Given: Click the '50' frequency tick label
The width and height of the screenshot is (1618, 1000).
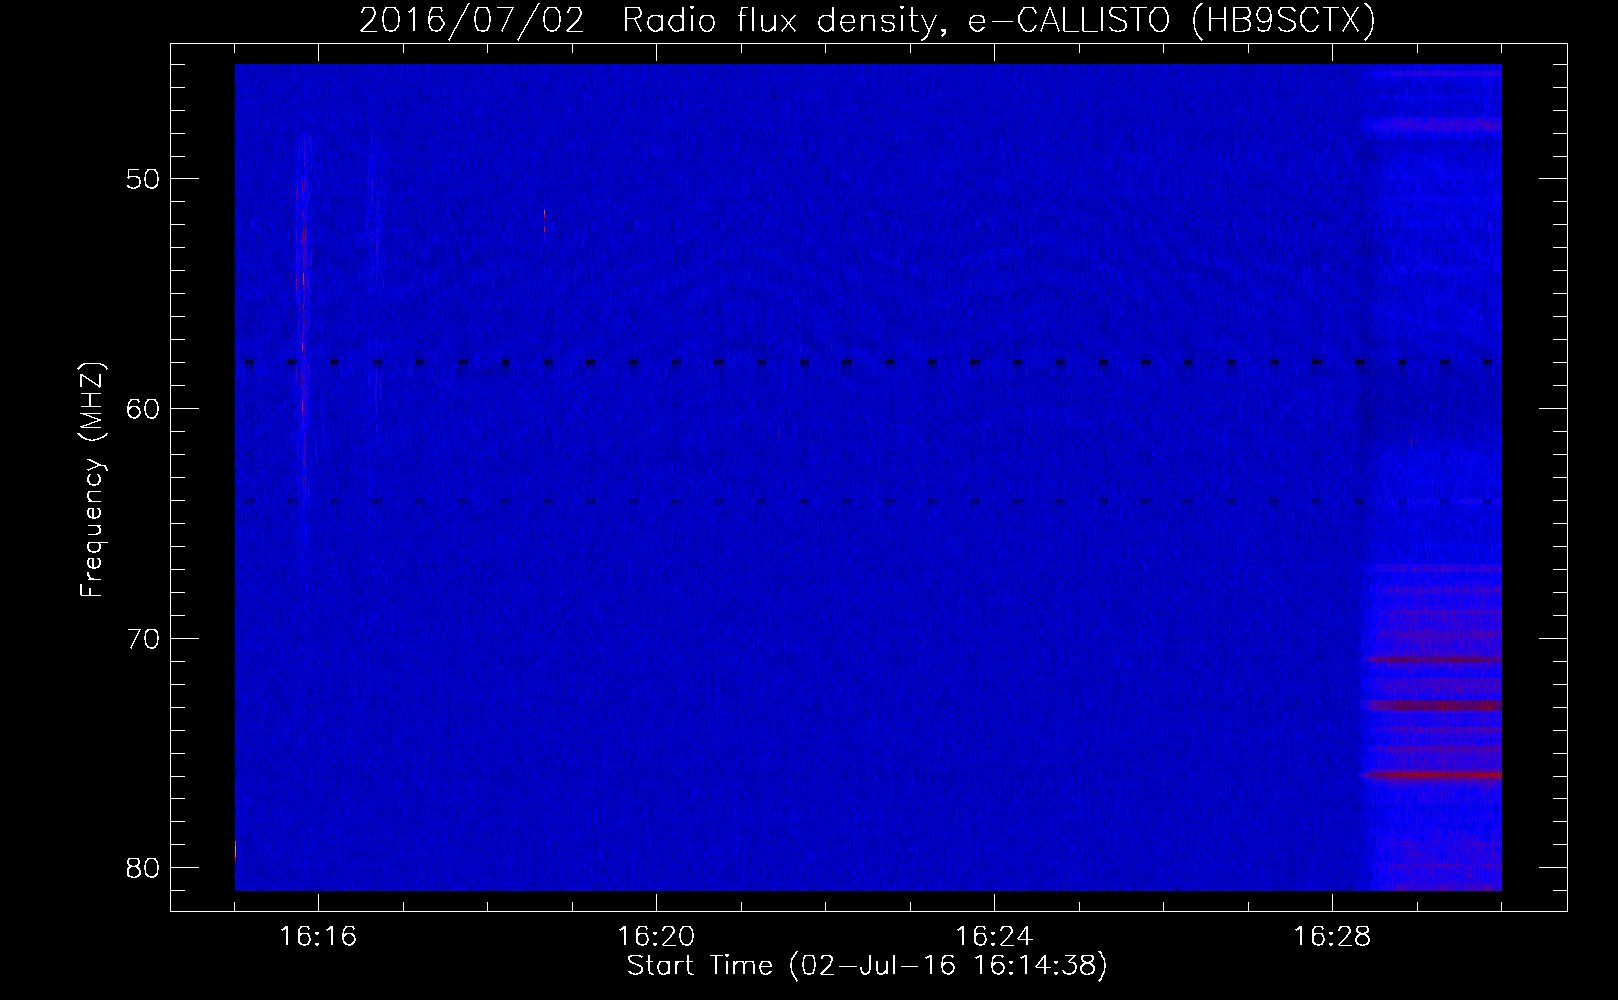Looking at the screenshot, I should pos(144,180).
